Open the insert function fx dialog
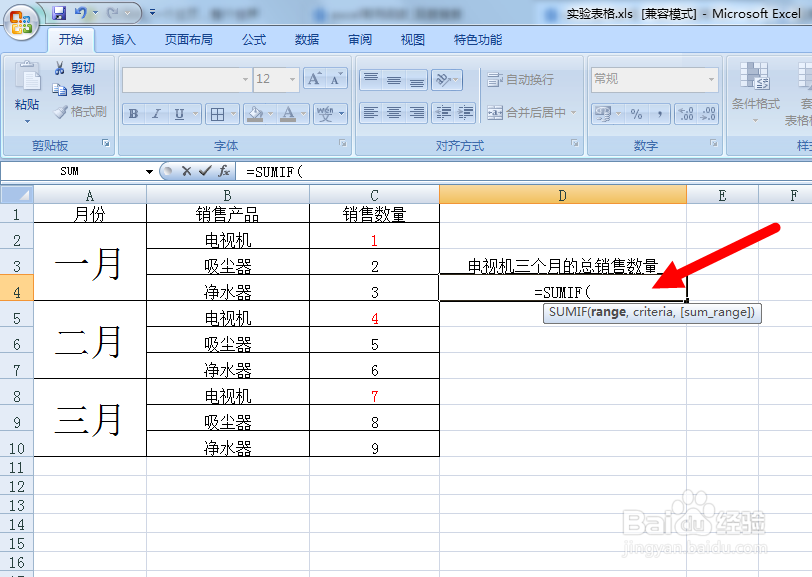 pos(224,171)
